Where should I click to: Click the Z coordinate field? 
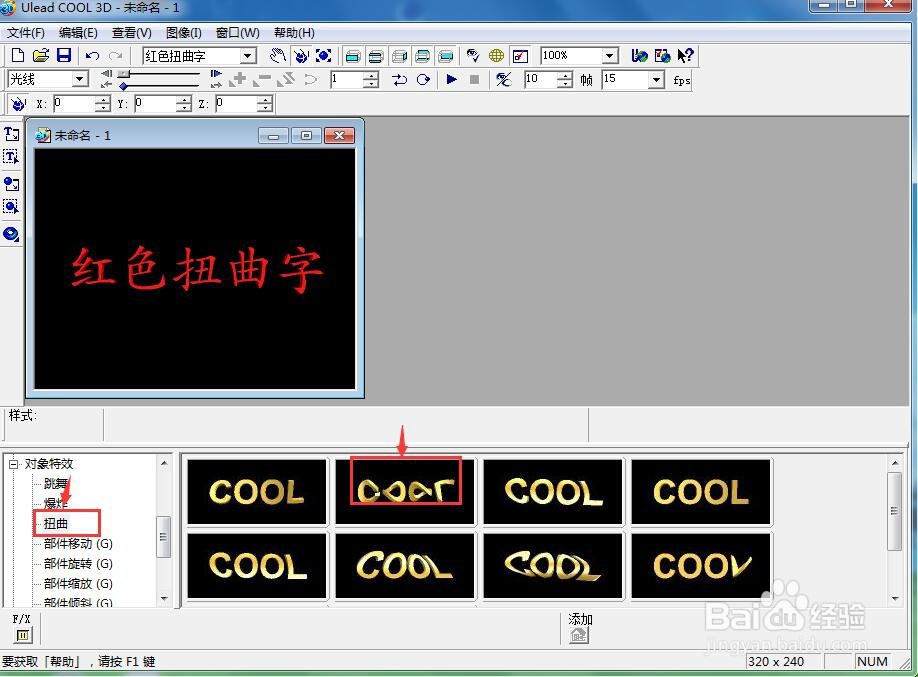(237, 104)
